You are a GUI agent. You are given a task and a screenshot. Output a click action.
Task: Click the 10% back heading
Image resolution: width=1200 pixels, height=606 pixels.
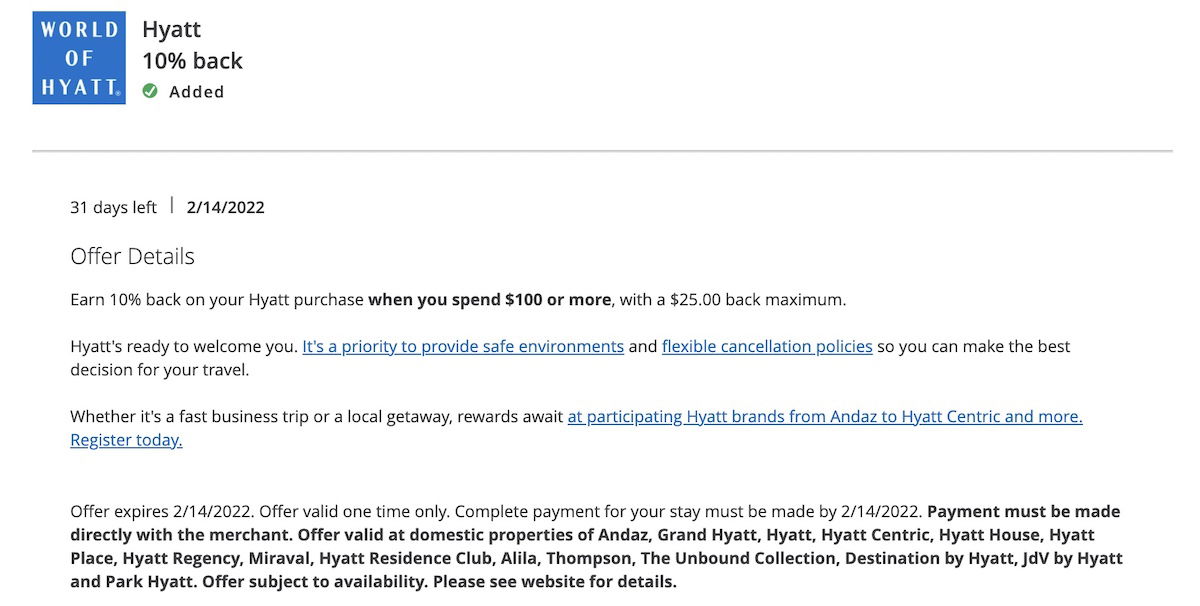pyautogui.click(x=192, y=61)
